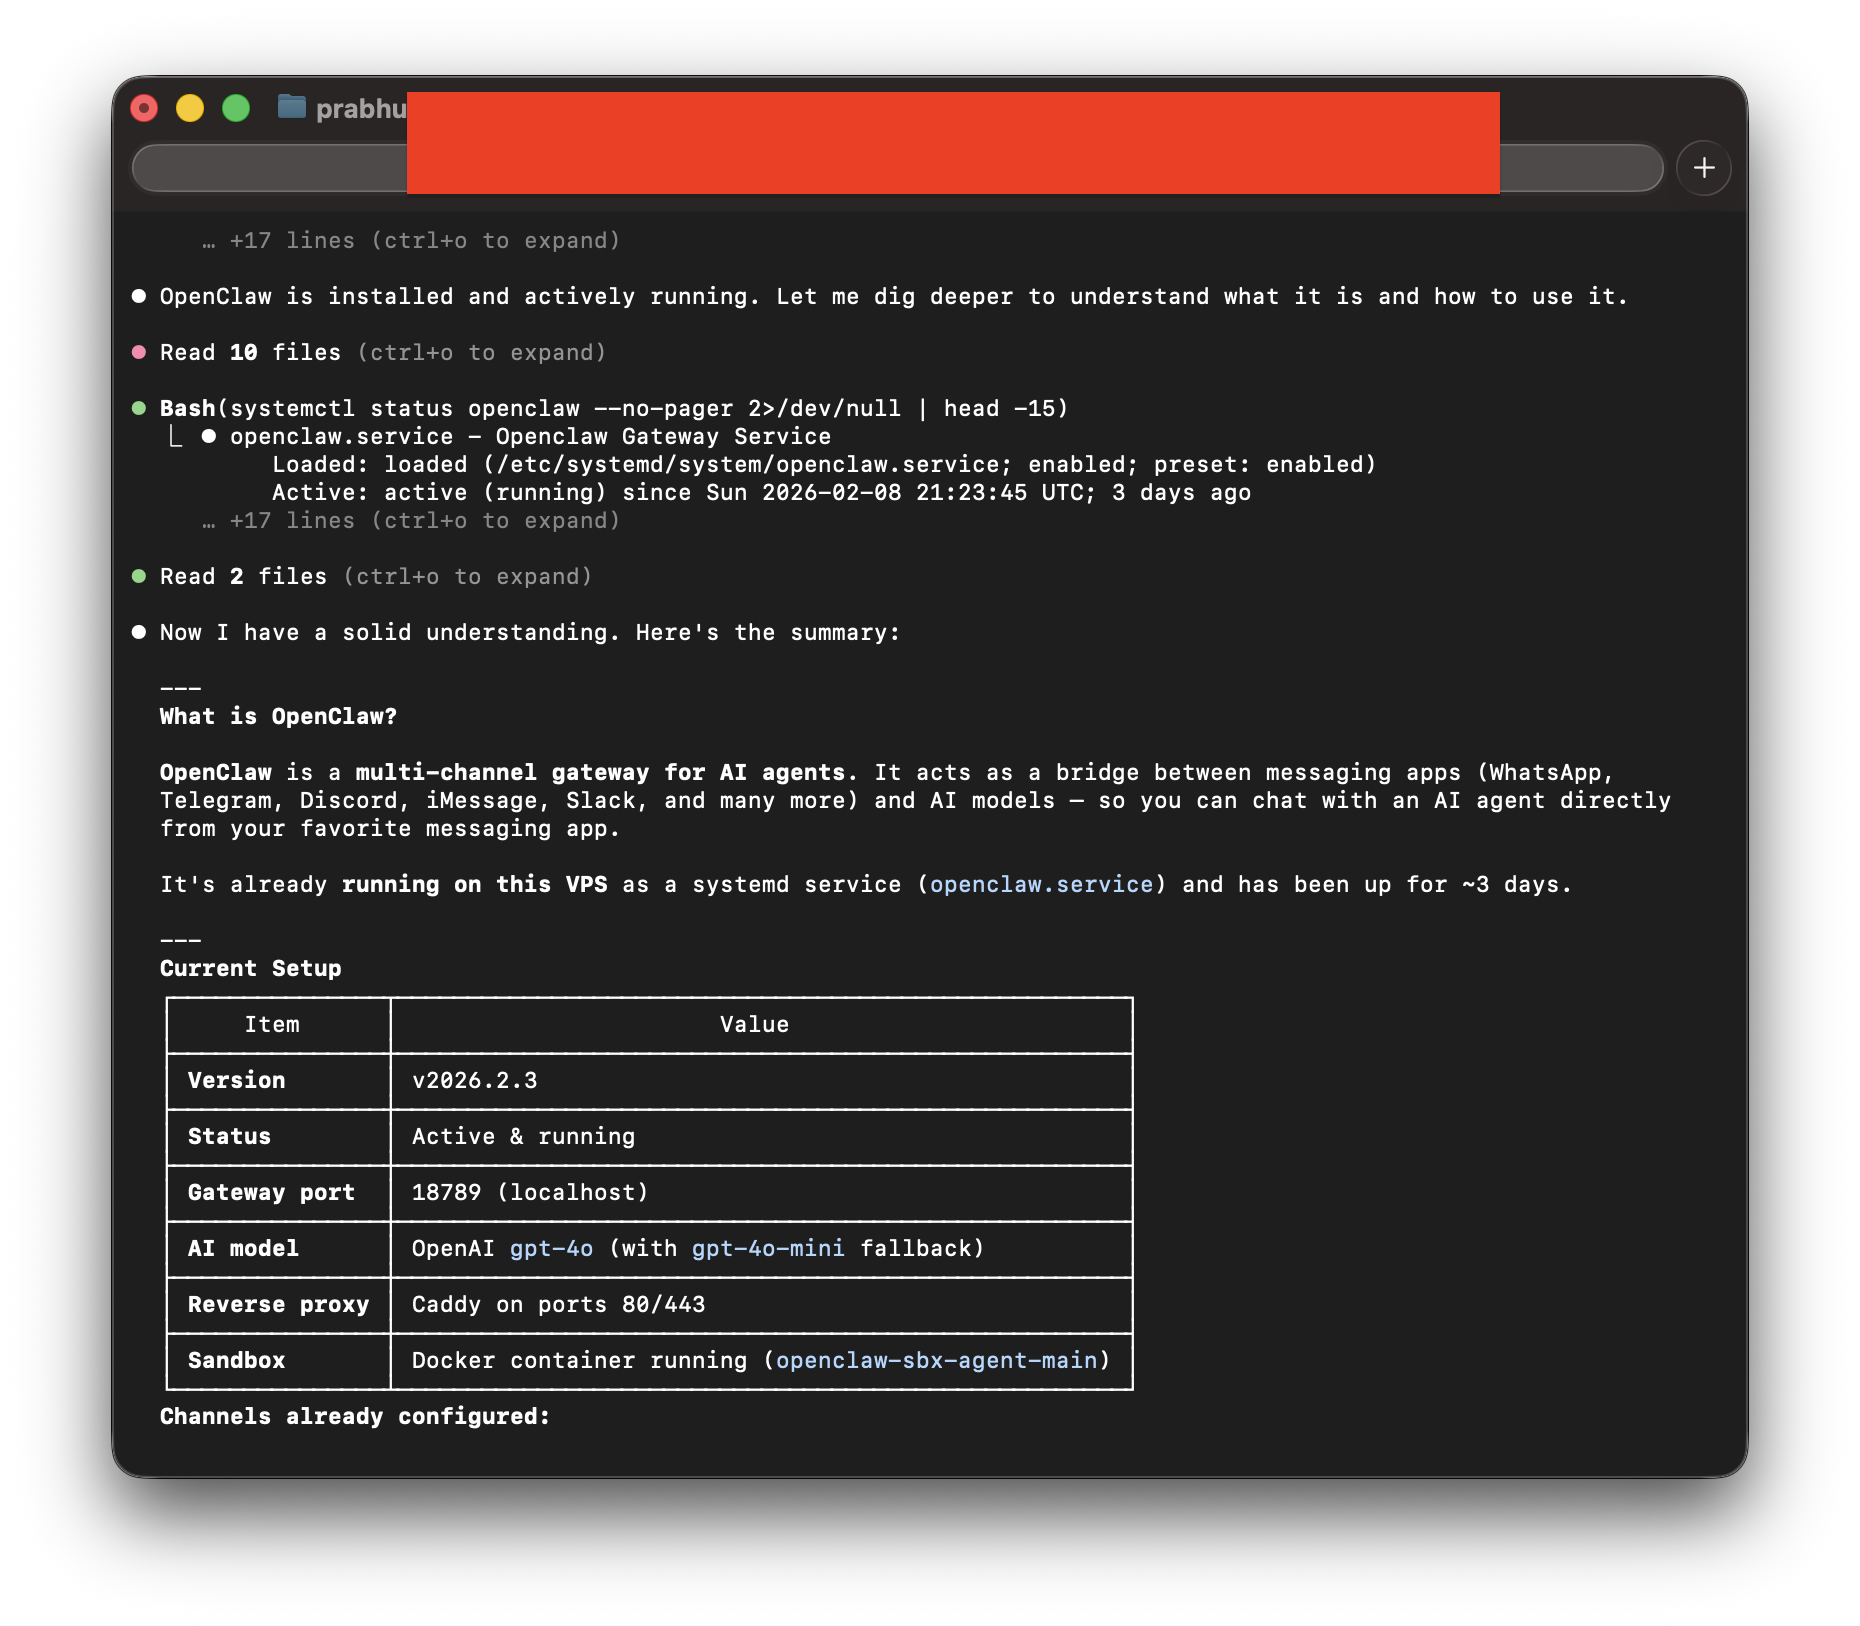Click the green dot beside "Read 2 files"
Screen dimensions: 1860x1626
[139, 575]
